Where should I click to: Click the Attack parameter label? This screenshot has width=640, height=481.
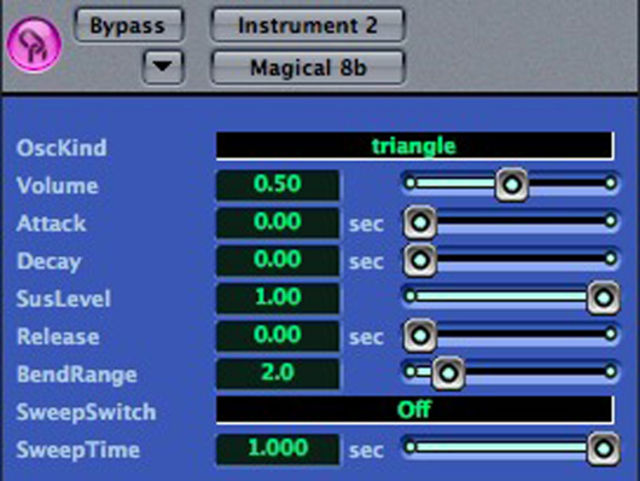(51, 223)
